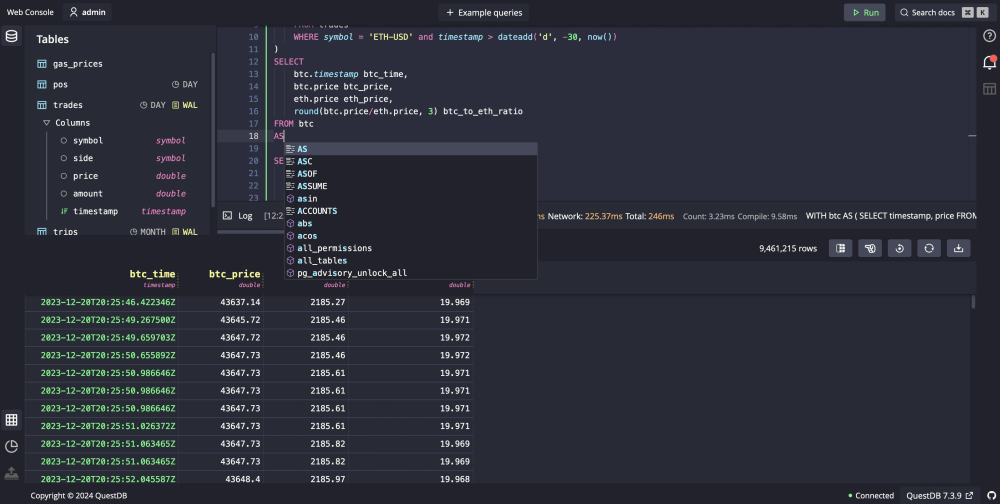Choose ASC from the autocomplete list
Screen dimensions: 1000x504
coord(411,161)
